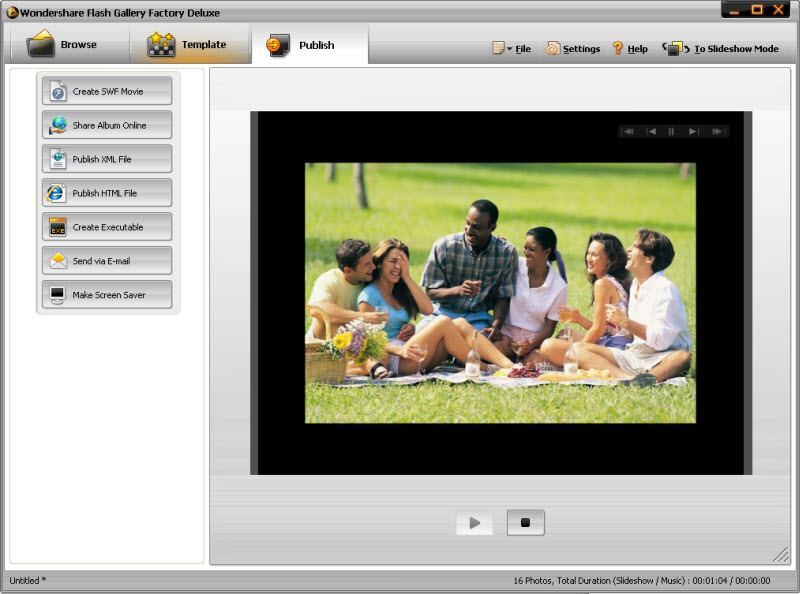Select Create Executable
This screenshot has width=800, height=594.
[106, 227]
